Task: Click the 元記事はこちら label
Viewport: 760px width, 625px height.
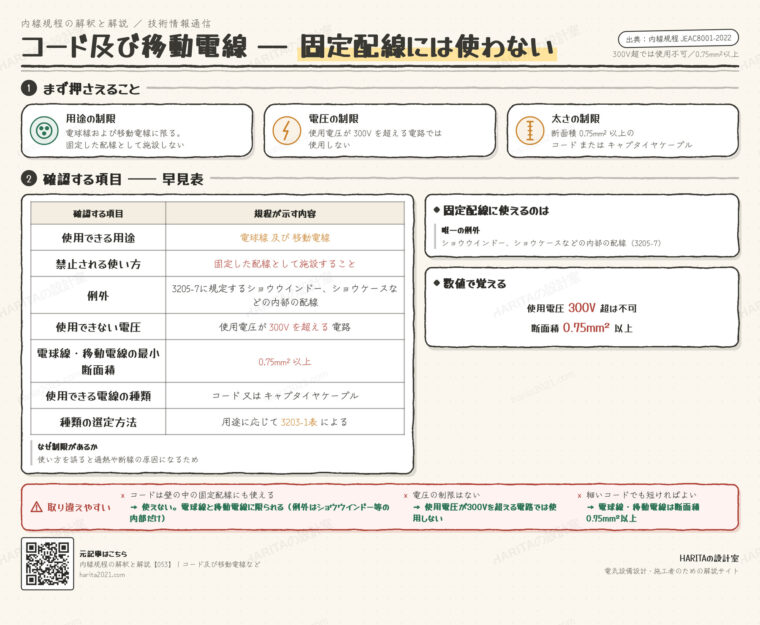Action: [103, 553]
